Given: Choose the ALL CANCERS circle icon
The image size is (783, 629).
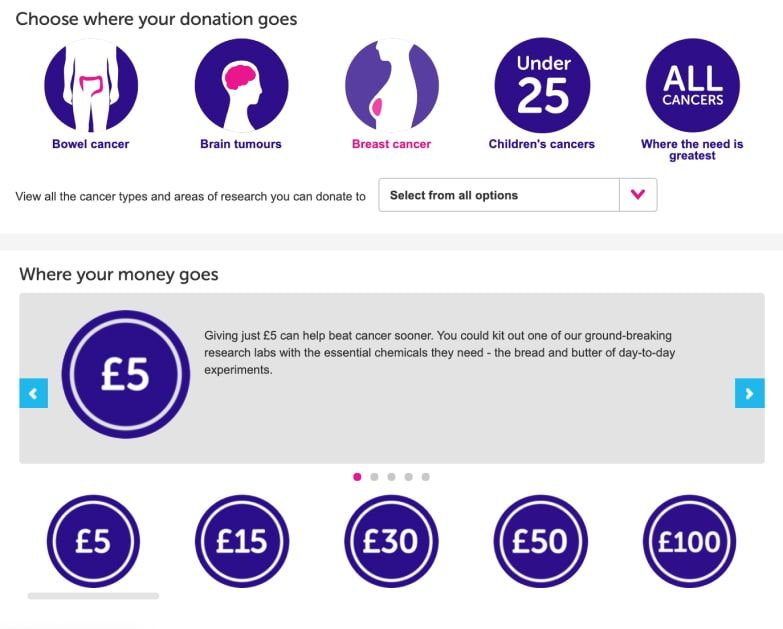Looking at the screenshot, I should coord(693,85).
